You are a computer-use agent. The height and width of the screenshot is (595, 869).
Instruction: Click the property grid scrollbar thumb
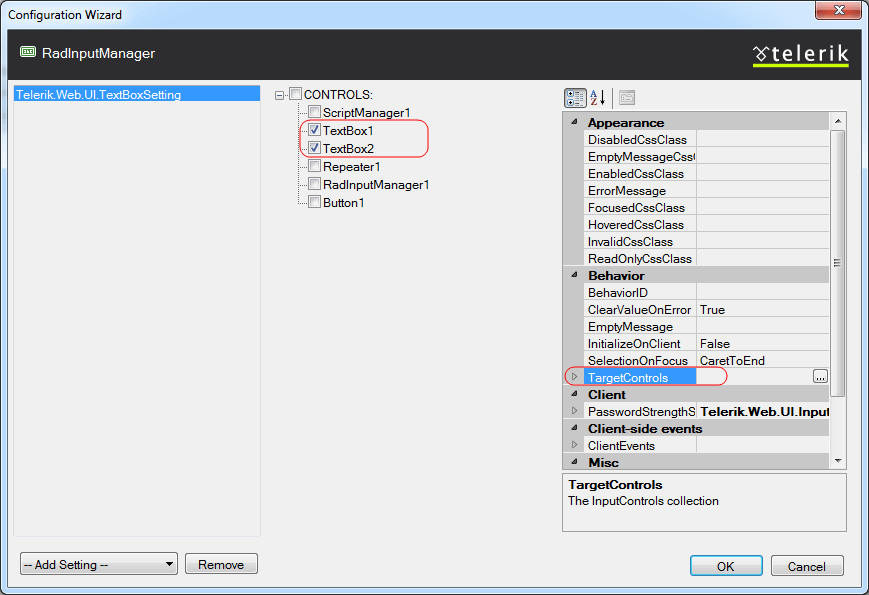[837, 263]
